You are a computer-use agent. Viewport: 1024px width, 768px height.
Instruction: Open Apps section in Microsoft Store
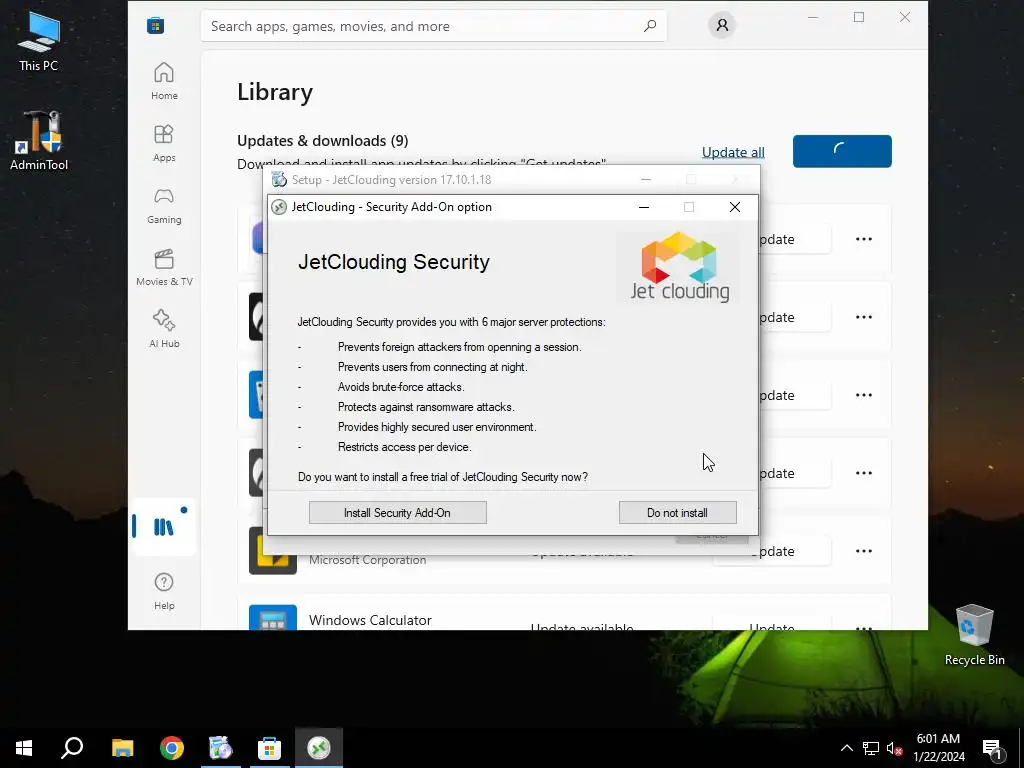pos(164,143)
